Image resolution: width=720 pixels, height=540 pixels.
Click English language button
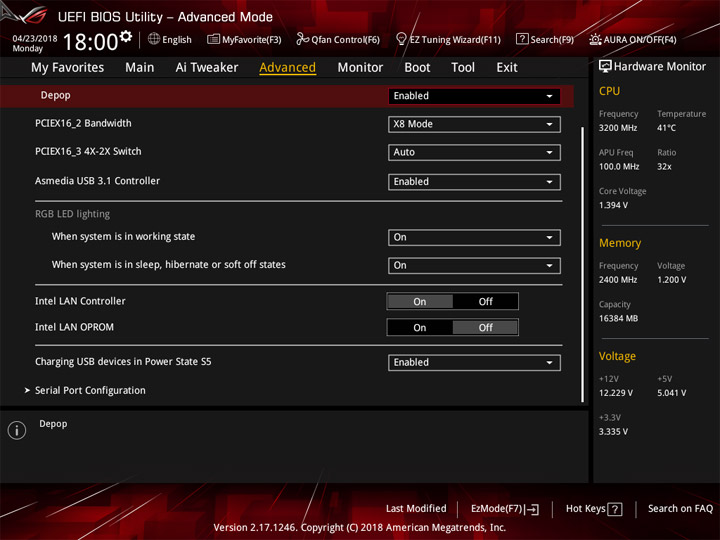tap(177, 40)
